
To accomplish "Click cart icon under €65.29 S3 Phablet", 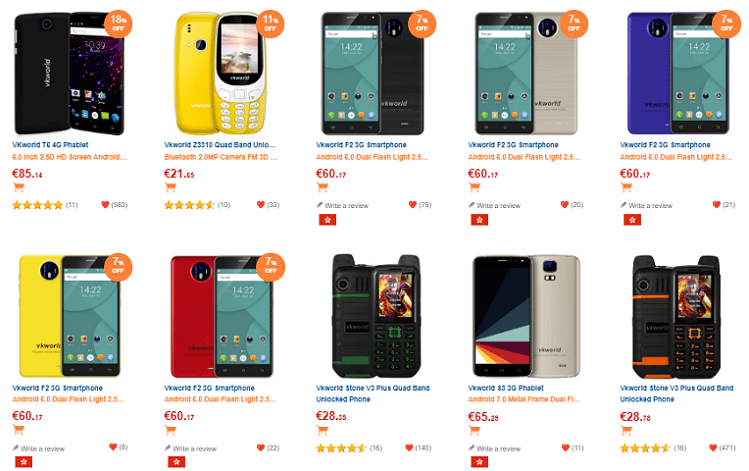I will (x=474, y=430).
